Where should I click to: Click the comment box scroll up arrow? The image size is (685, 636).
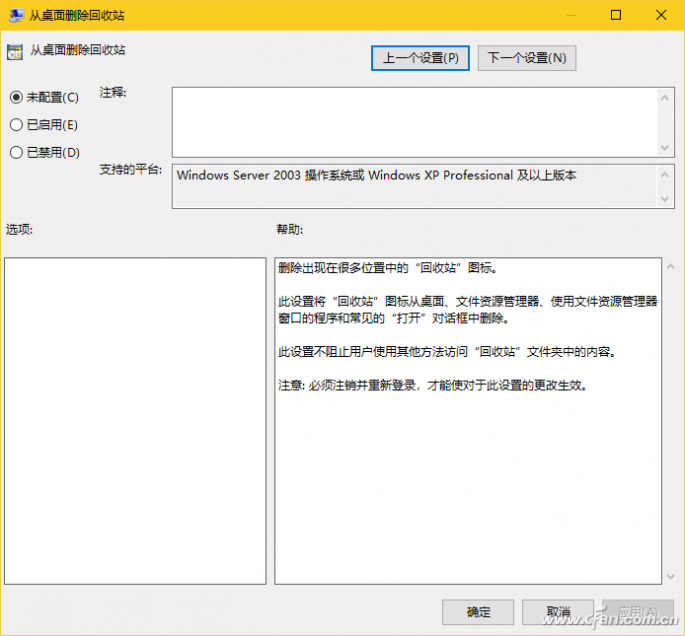point(665,98)
